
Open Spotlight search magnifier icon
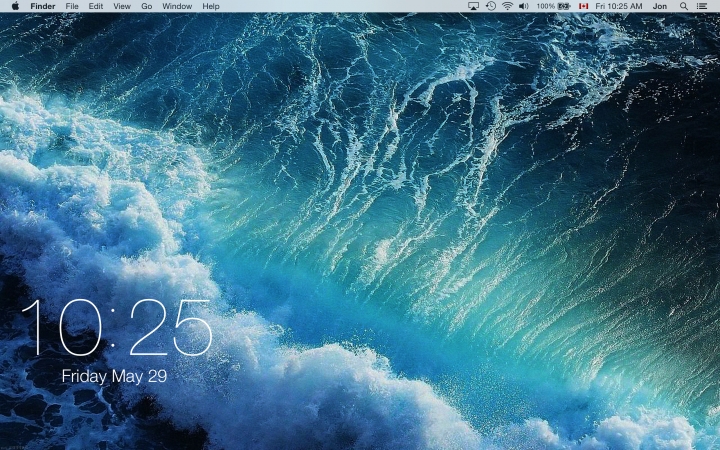[684, 6]
